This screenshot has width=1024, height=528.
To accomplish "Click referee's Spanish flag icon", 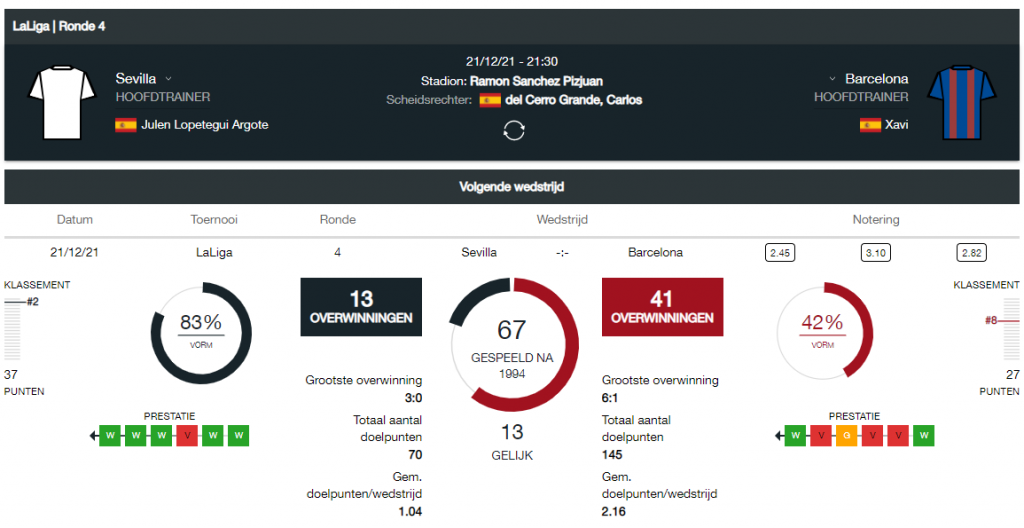I will pos(490,100).
